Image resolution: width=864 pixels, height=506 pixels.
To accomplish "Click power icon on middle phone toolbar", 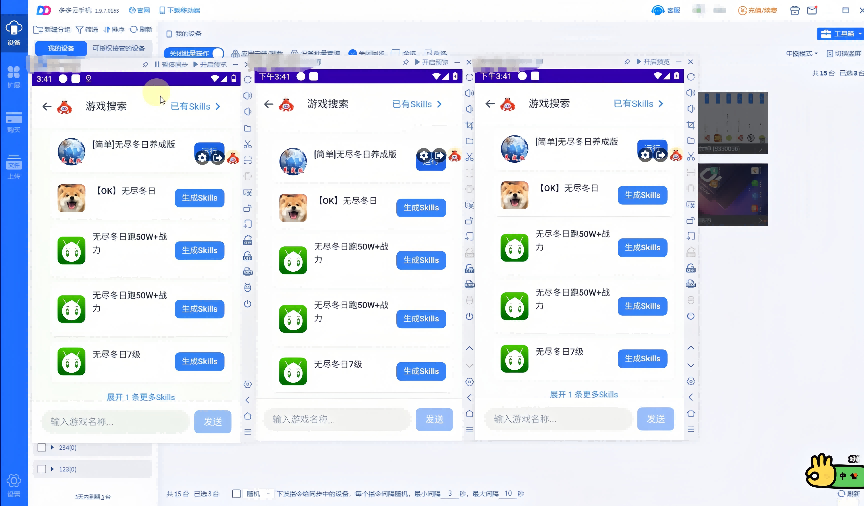I will (469, 316).
